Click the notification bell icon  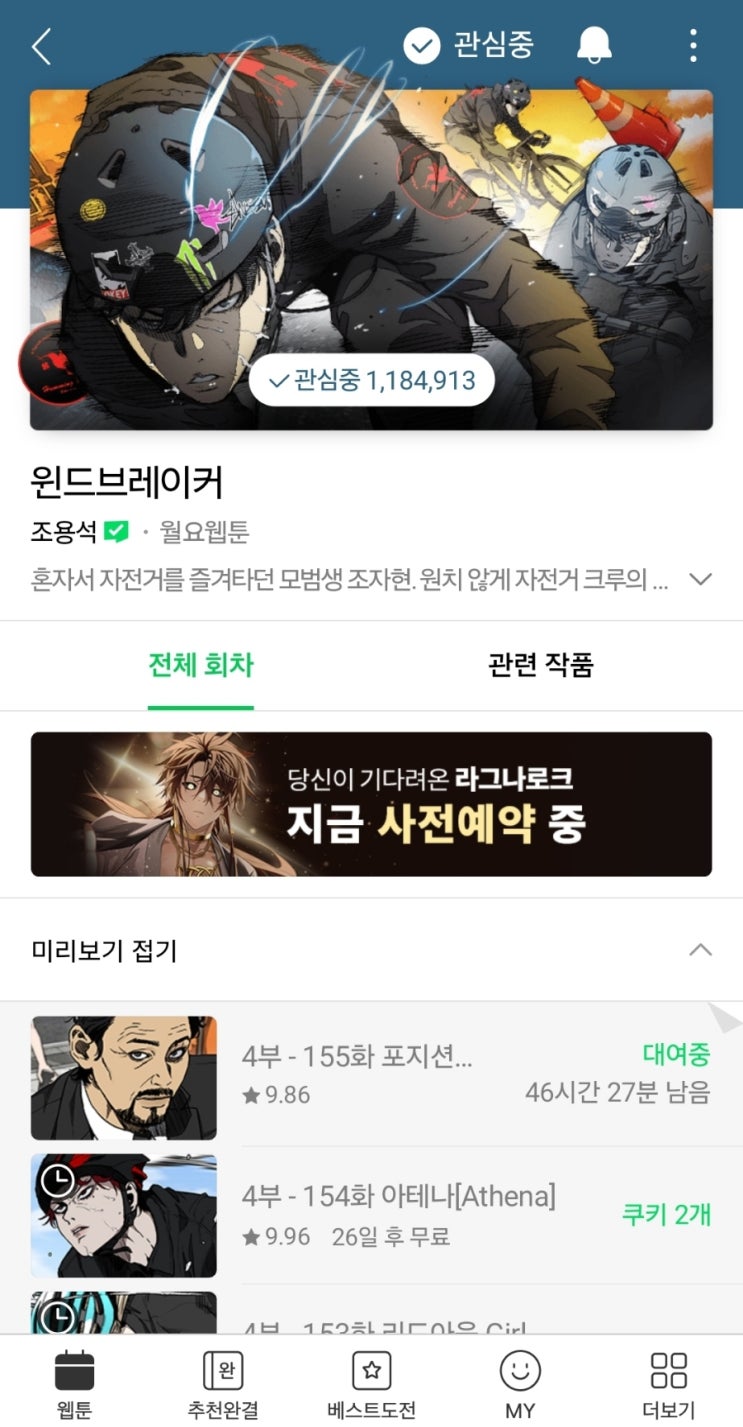pyautogui.click(x=594, y=45)
